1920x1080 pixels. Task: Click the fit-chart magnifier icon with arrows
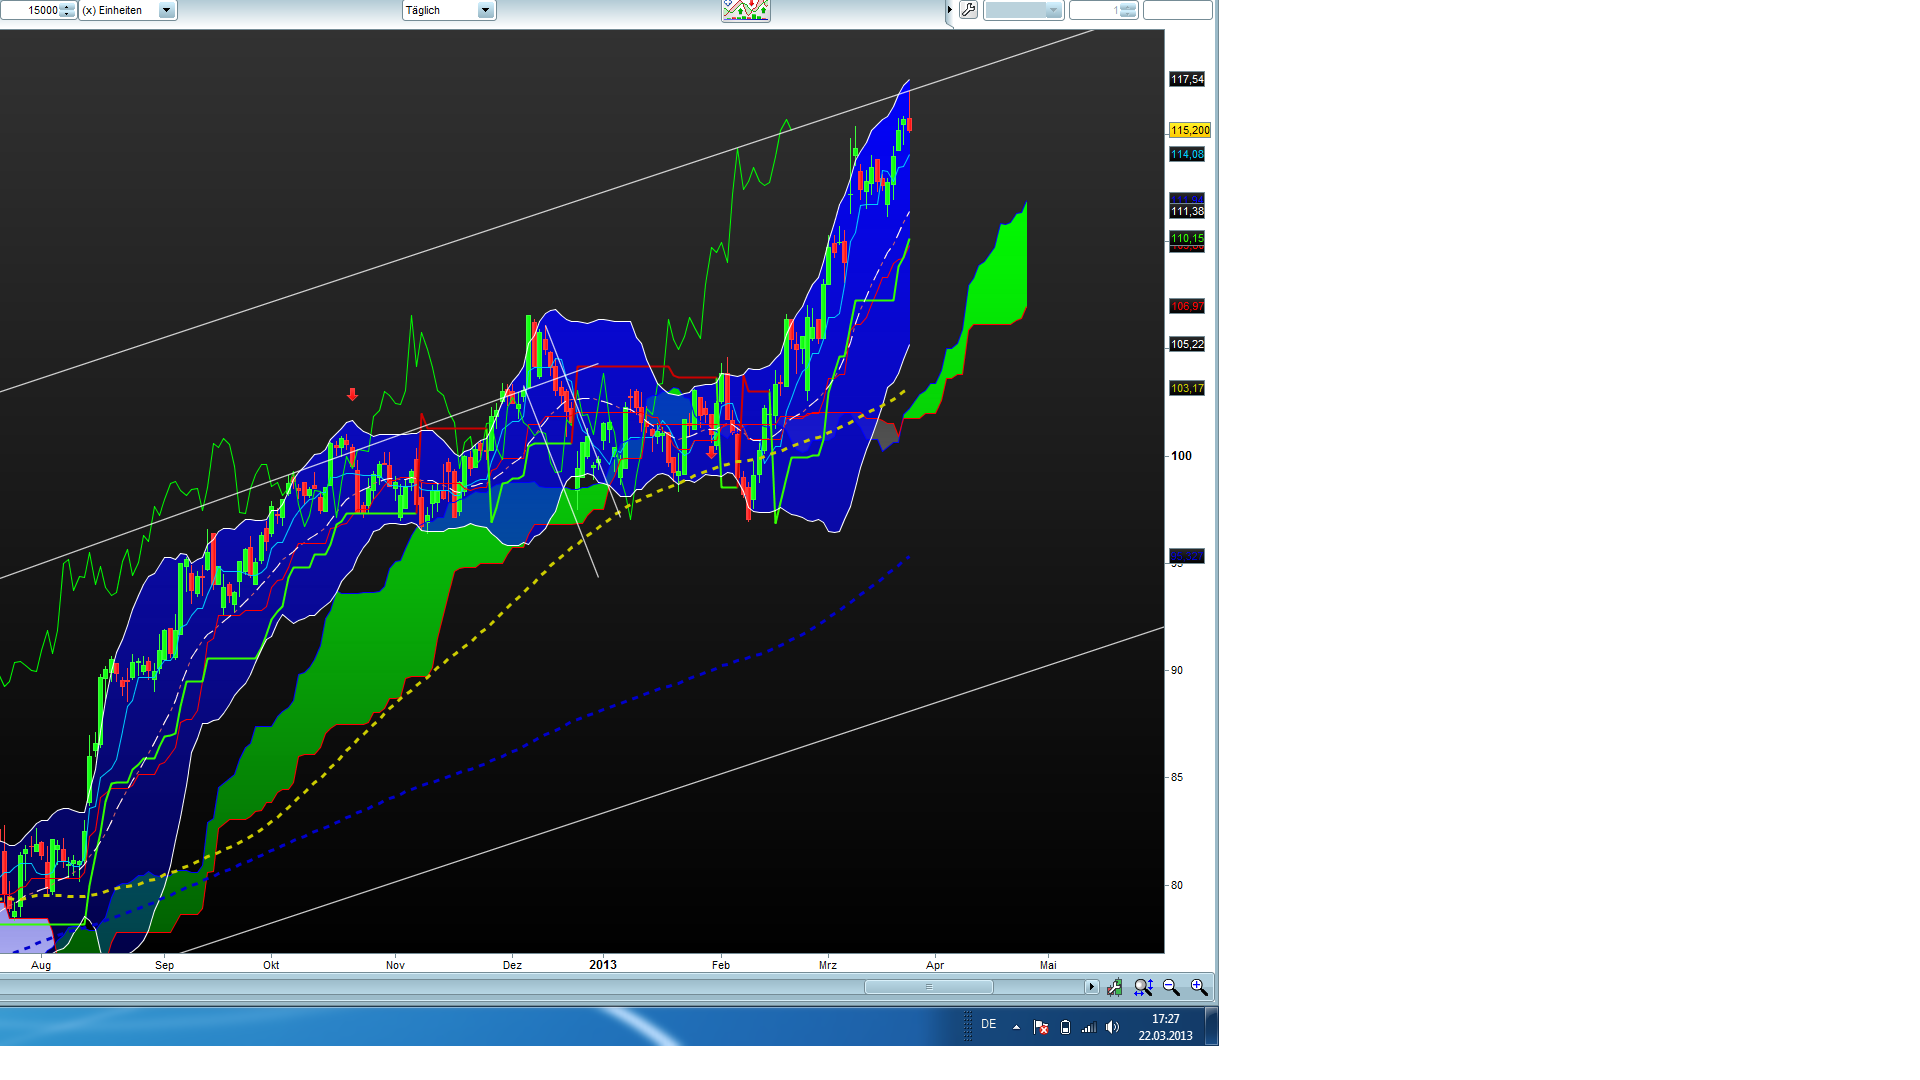[1143, 987]
